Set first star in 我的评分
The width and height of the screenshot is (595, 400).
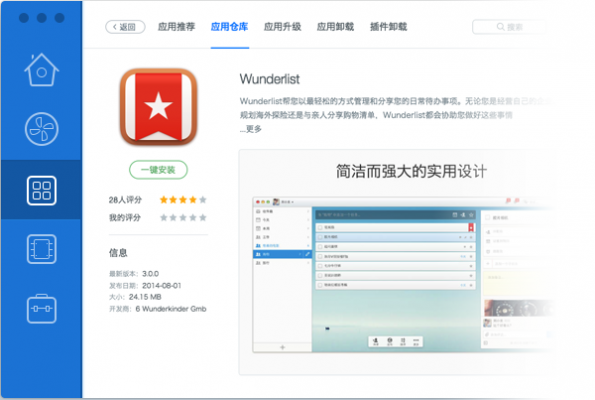click(x=164, y=217)
